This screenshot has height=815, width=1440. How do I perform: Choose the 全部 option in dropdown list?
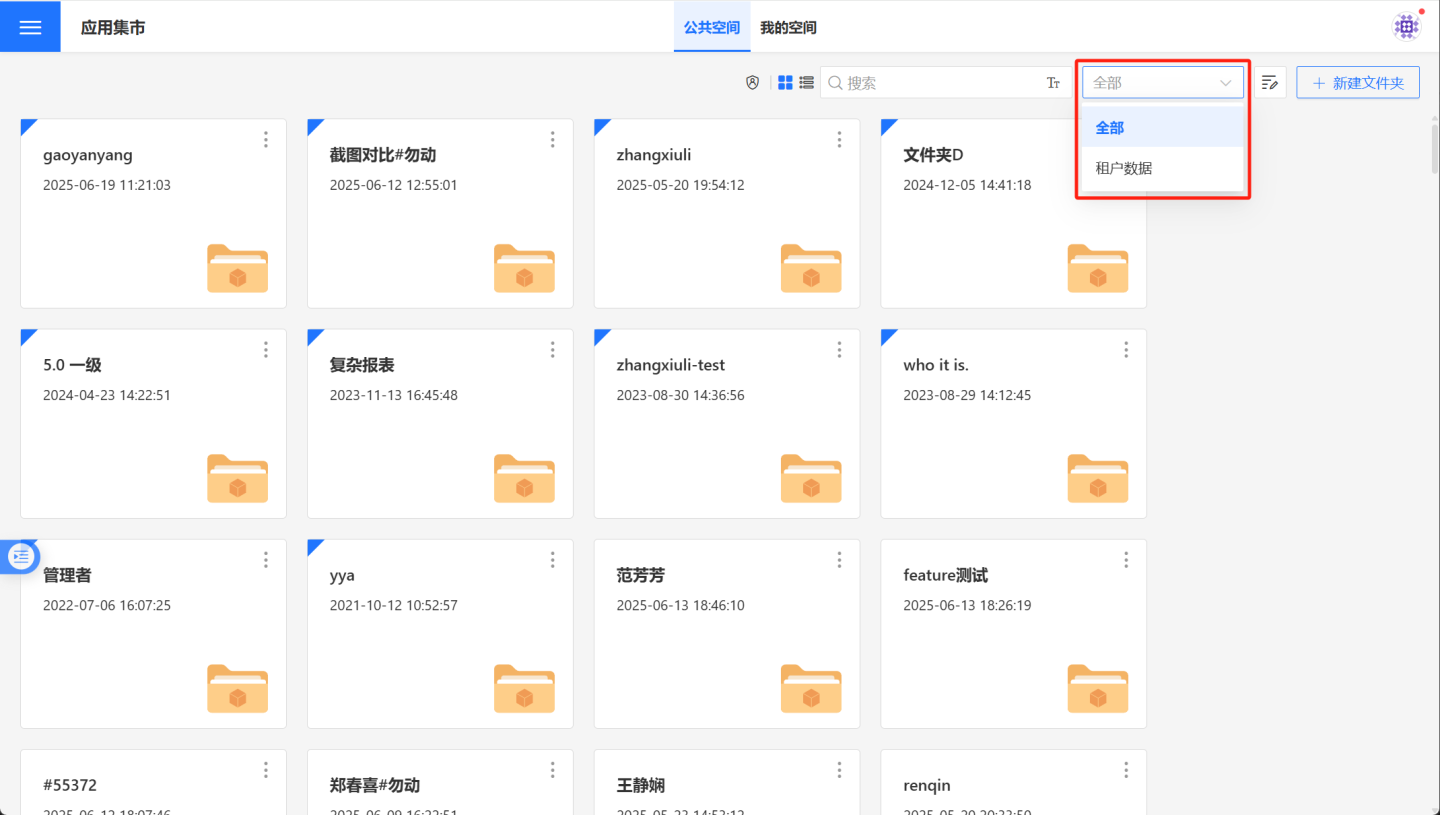(1110, 128)
